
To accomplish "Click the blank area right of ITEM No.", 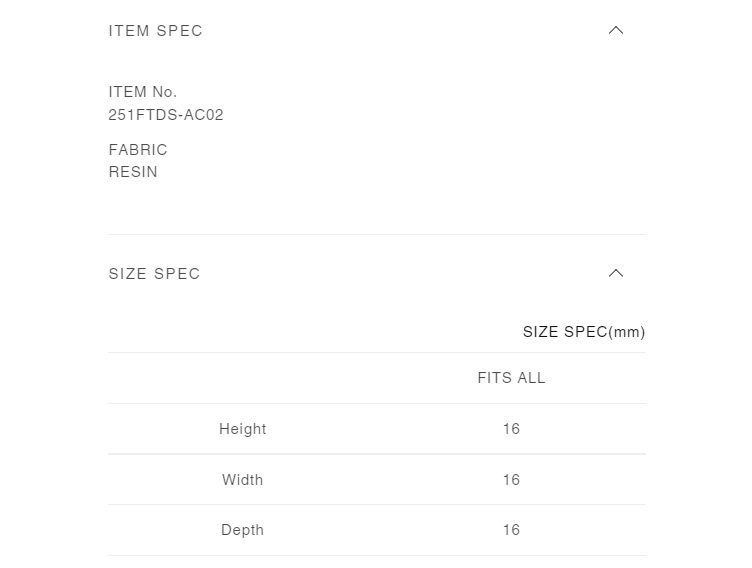I will point(411,92).
